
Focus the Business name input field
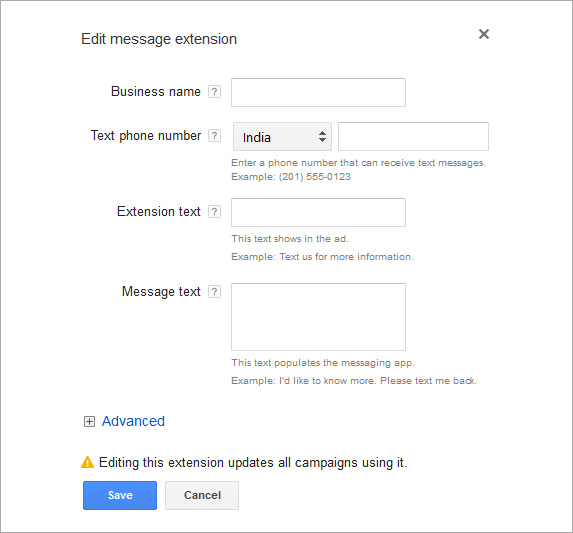point(318,92)
